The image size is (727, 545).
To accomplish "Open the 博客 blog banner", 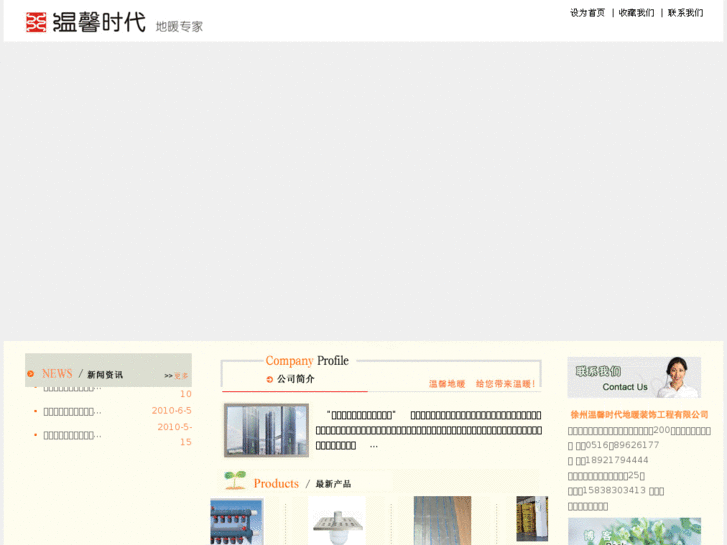I will (634, 532).
